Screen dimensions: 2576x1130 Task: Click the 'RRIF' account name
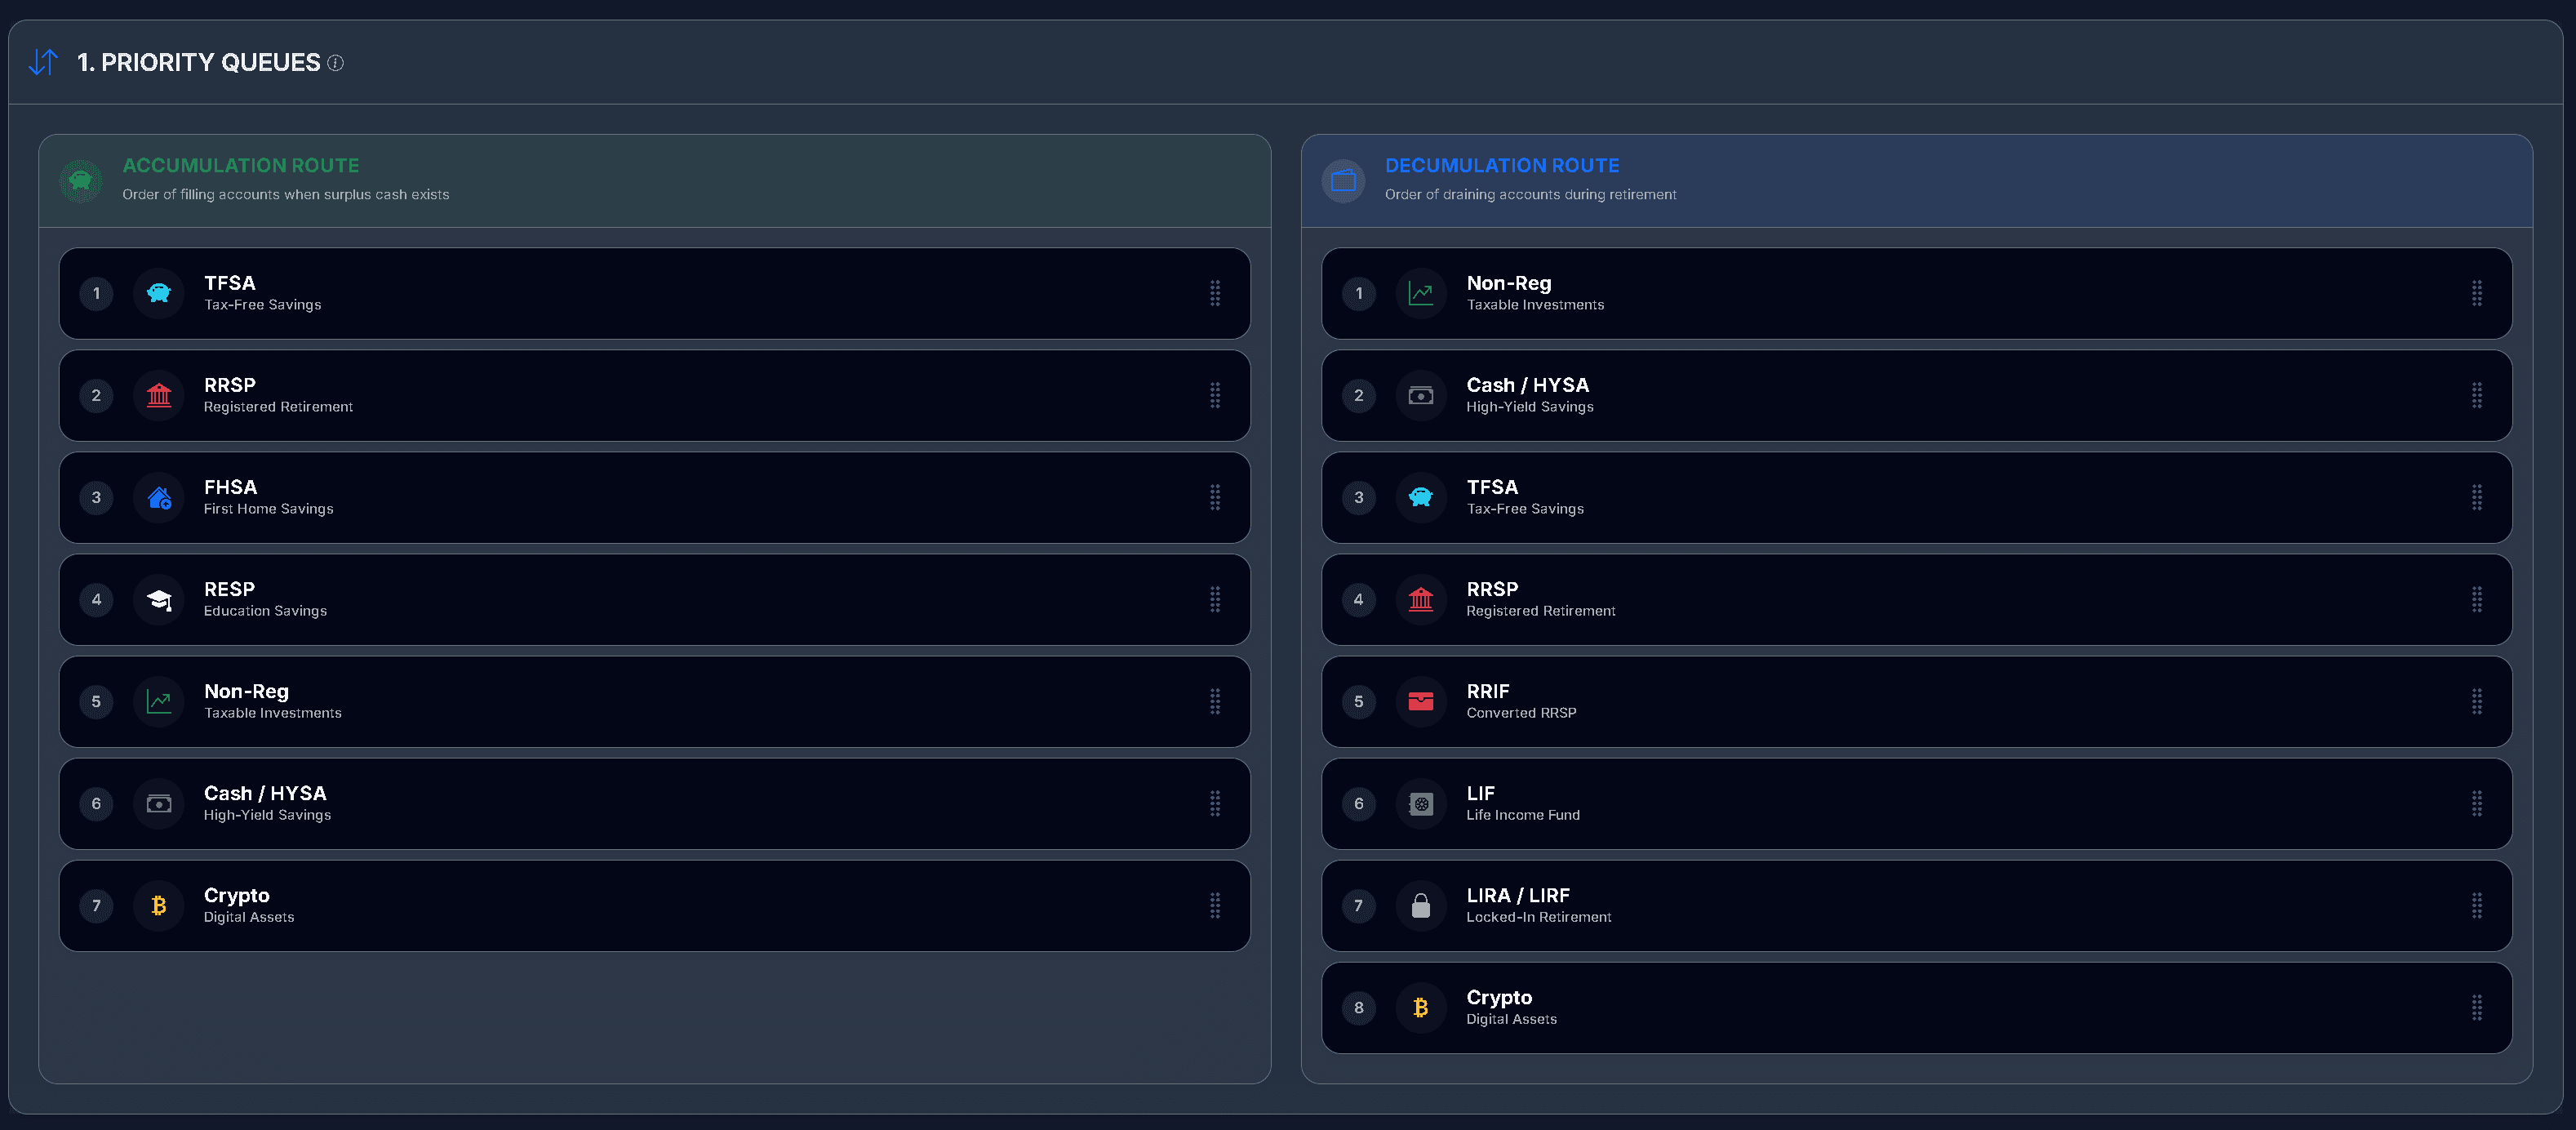tap(1488, 691)
